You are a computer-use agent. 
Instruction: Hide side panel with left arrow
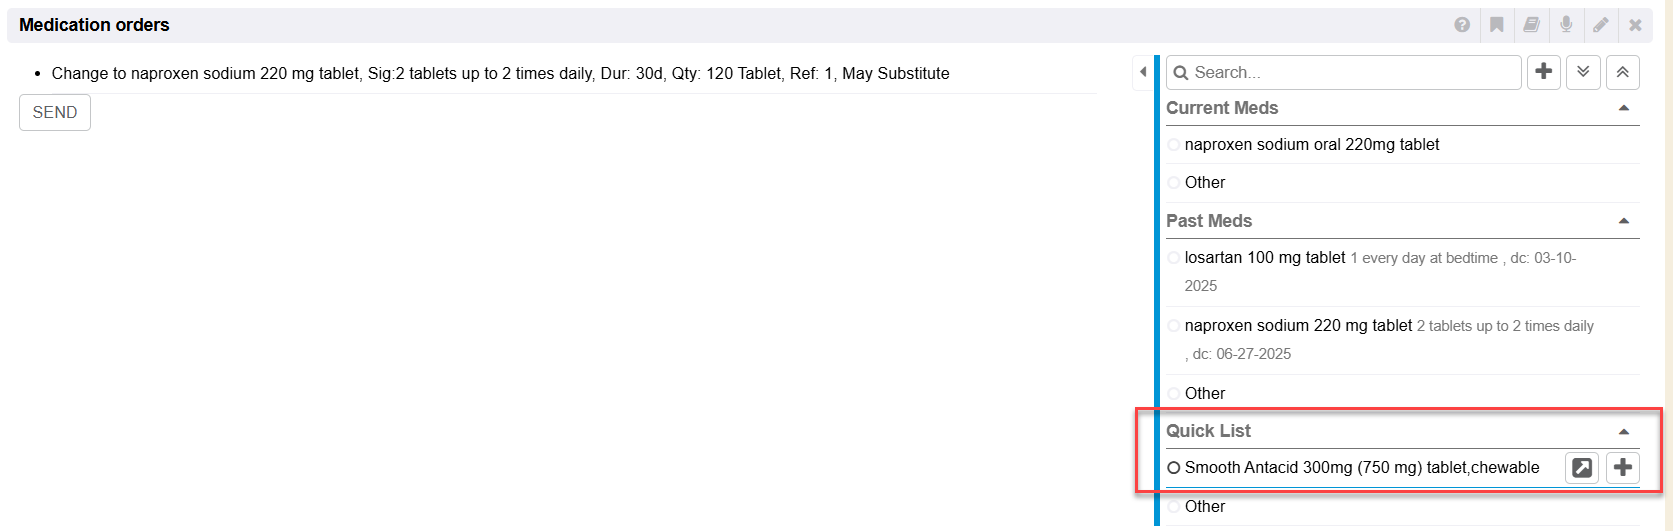[1143, 72]
